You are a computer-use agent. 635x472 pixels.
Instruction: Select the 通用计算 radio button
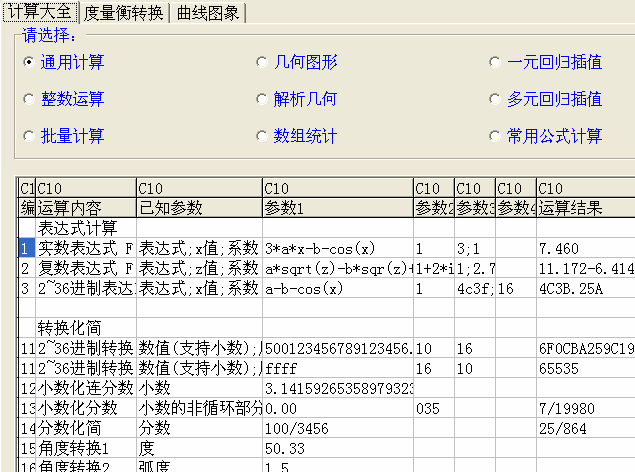tap(29, 63)
